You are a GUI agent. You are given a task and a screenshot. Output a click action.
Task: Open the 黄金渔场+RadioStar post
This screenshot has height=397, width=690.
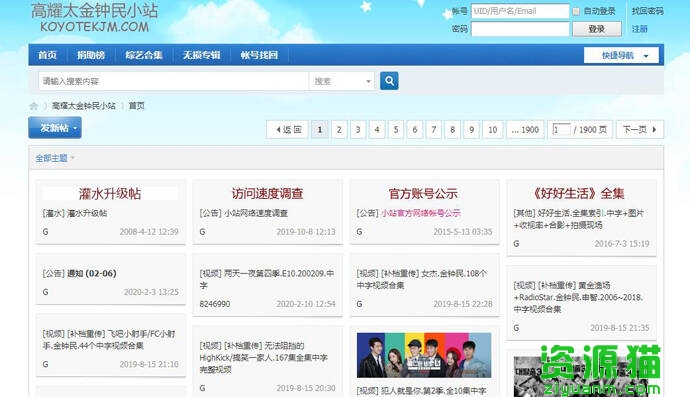click(578, 297)
